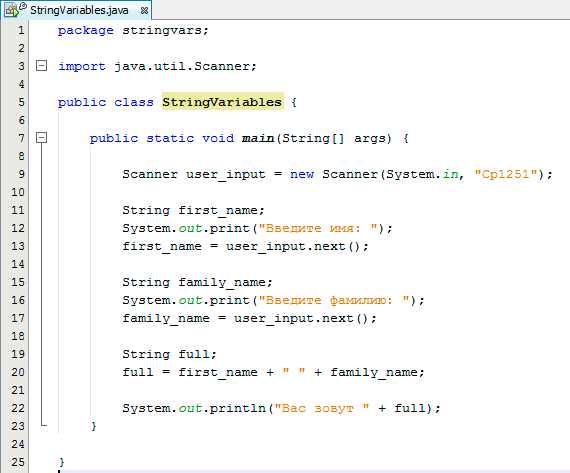Viewport: 570px width, 473px height.
Task: Click the first_name assignment on line 13
Action: [245, 246]
